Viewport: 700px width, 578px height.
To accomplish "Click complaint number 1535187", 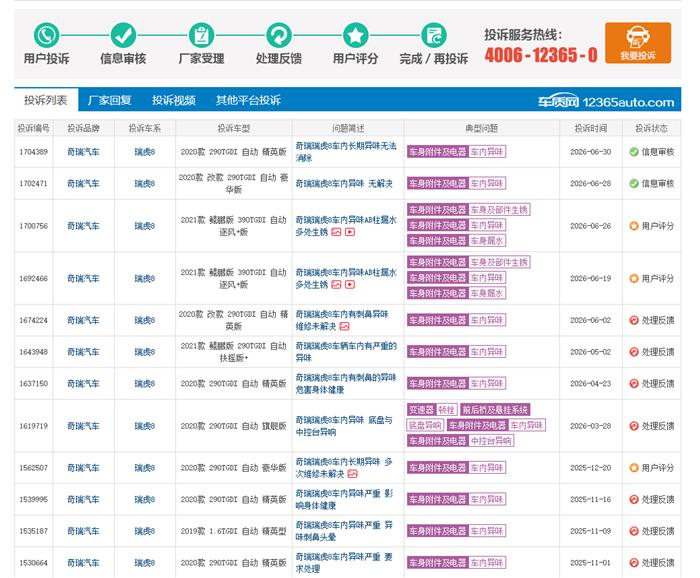I will pos(33,531).
